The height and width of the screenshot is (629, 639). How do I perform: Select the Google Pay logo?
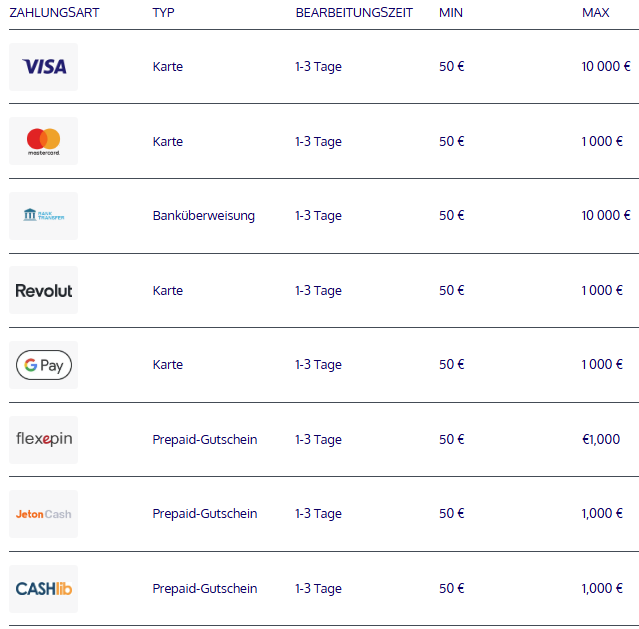[x=44, y=365]
